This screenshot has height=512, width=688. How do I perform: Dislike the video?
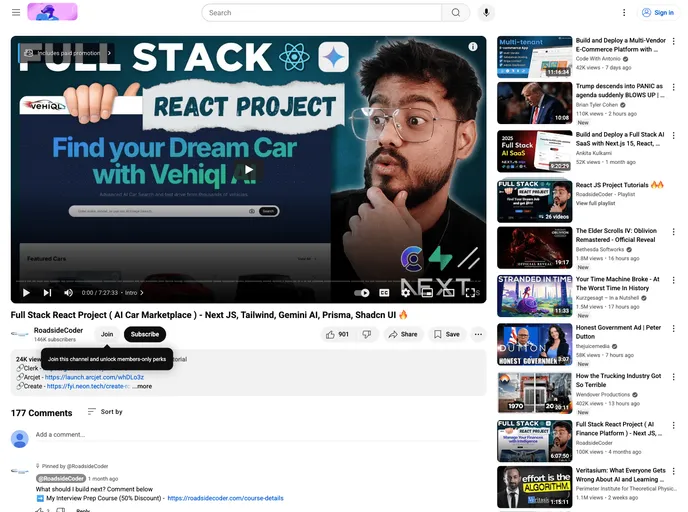click(x=367, y=334)
